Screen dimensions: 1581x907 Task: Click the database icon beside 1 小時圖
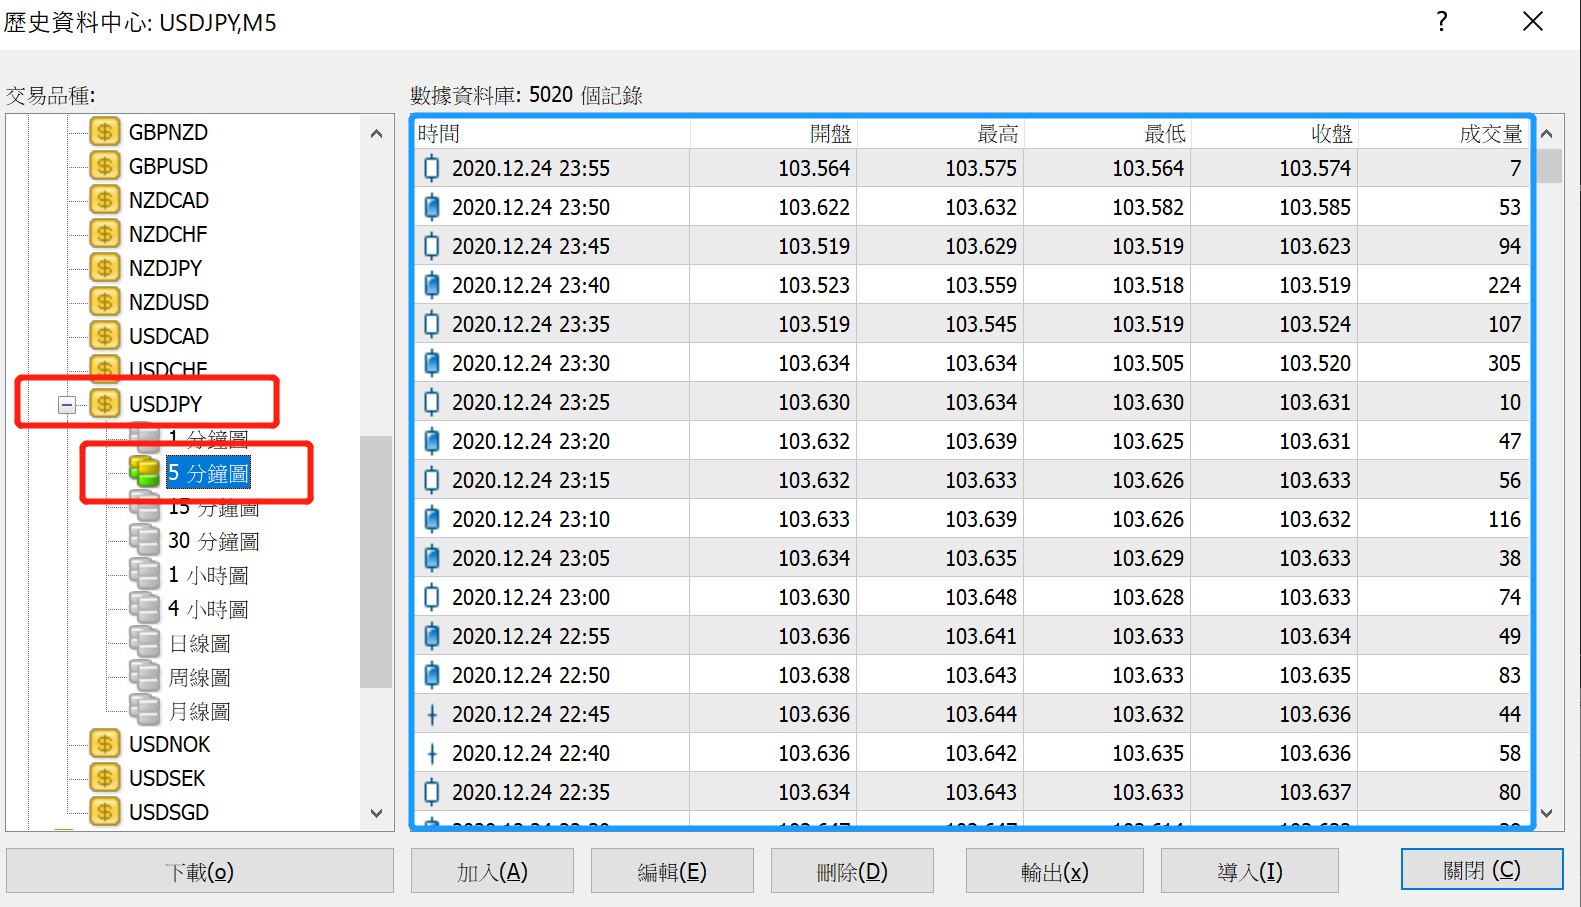[144, 574]
